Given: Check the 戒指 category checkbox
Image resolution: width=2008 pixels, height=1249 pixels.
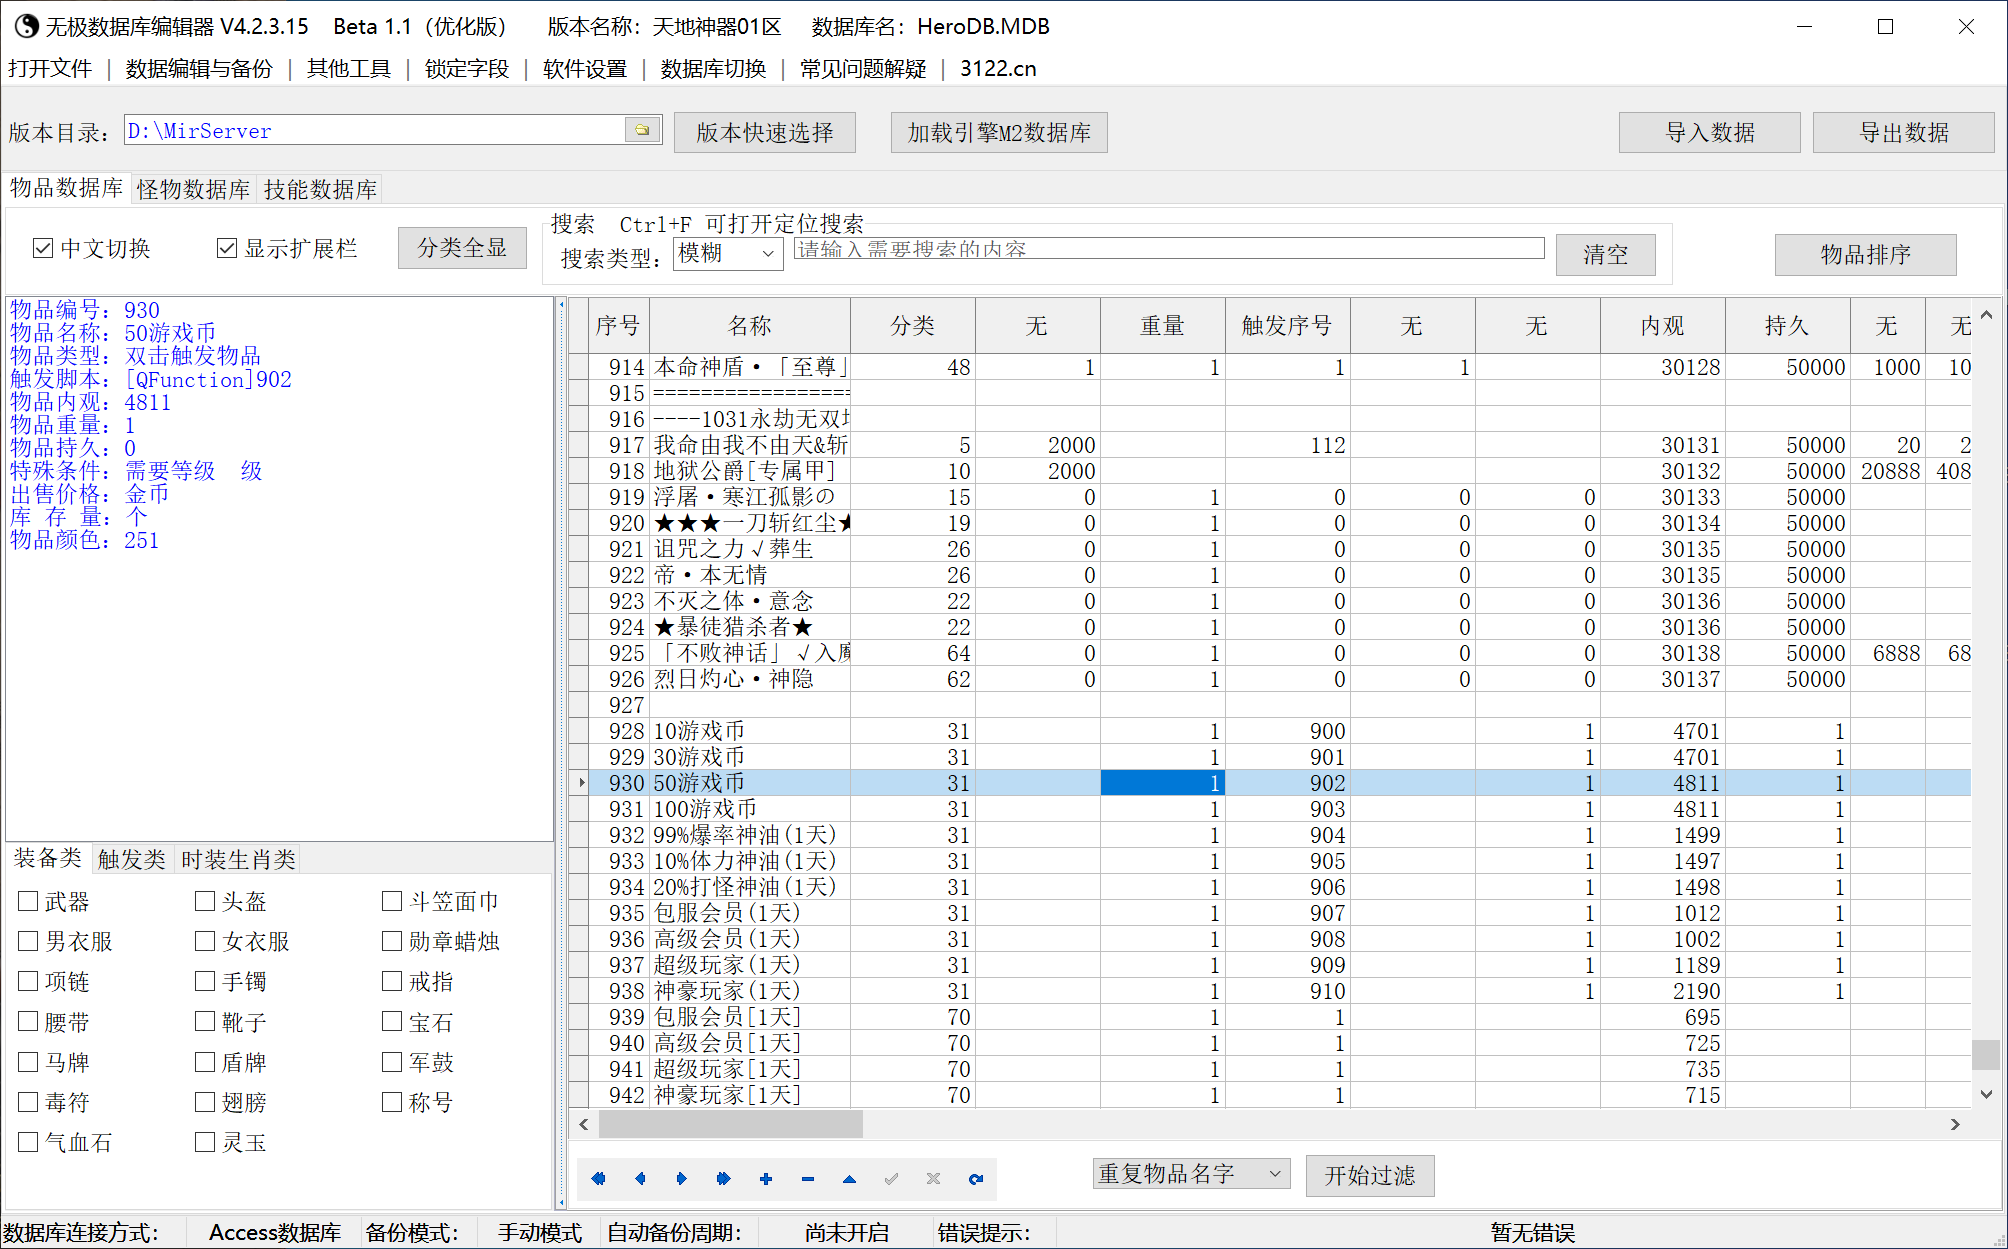Looking at the screenshot, I should click(x=392, y=981).
